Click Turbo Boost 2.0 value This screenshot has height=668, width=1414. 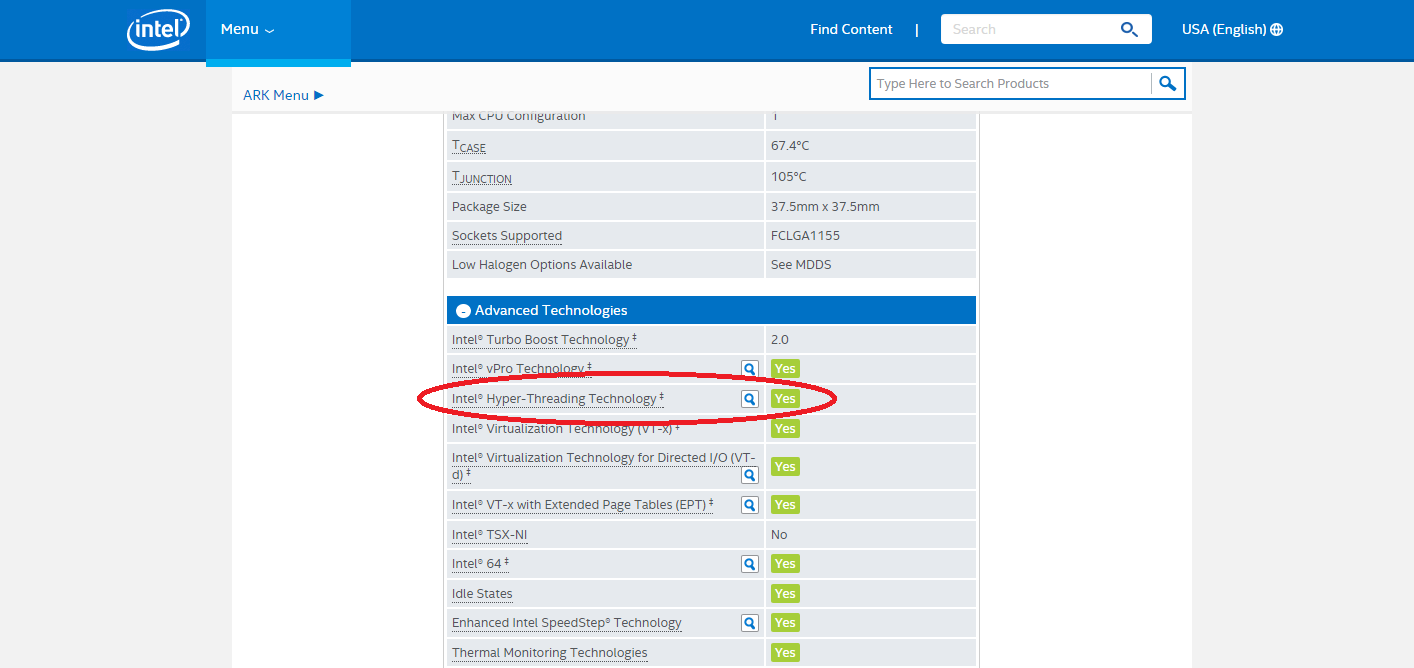click(x=780, y=340)
